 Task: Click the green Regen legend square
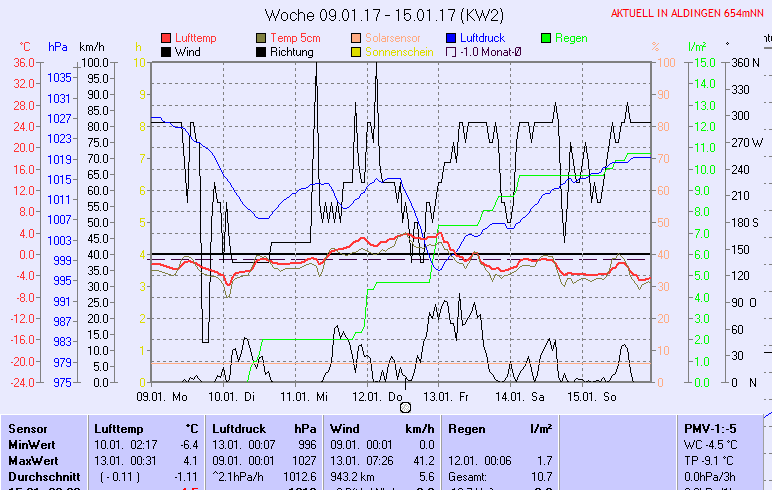[x=546, y=38]
